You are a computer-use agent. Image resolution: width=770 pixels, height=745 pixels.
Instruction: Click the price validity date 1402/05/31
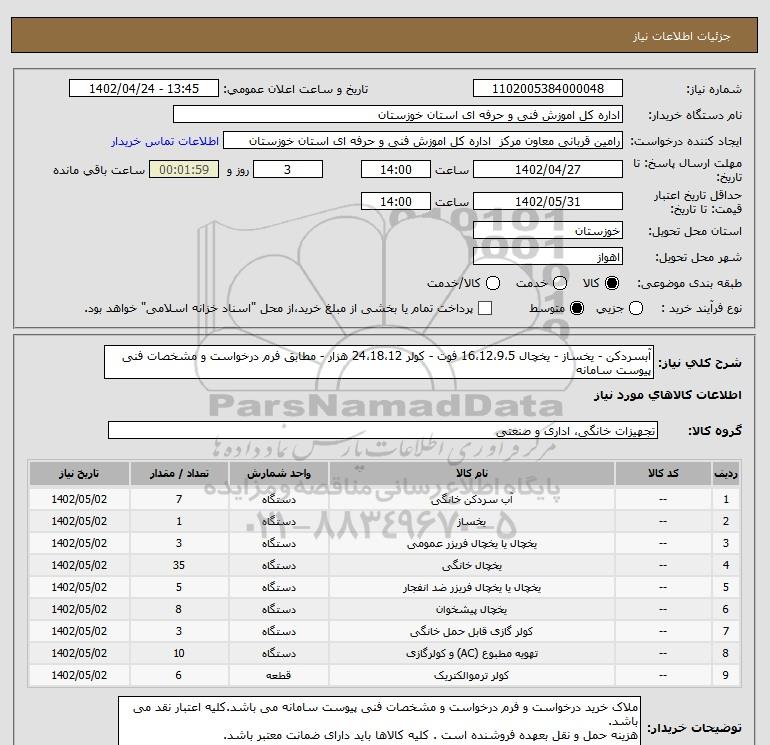click(x=548, y=201)
